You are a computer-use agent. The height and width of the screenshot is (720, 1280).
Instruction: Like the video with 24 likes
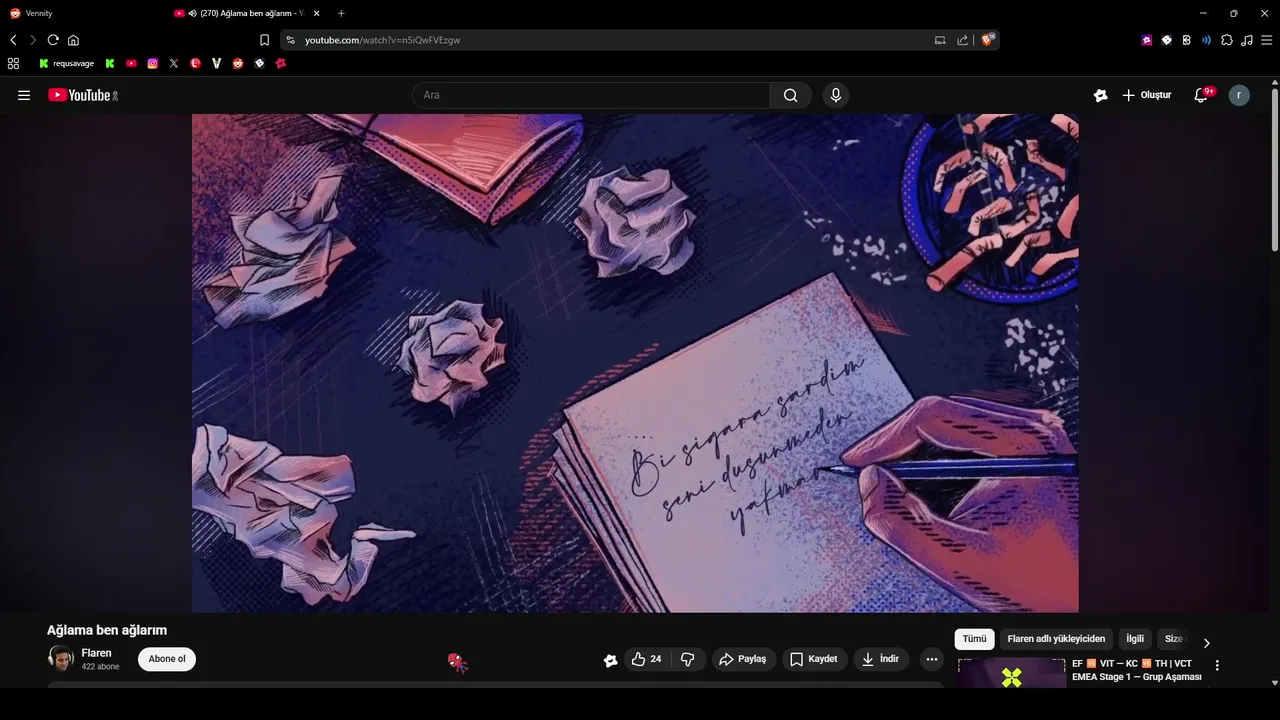pyautogui.click(x=646, y=659)
